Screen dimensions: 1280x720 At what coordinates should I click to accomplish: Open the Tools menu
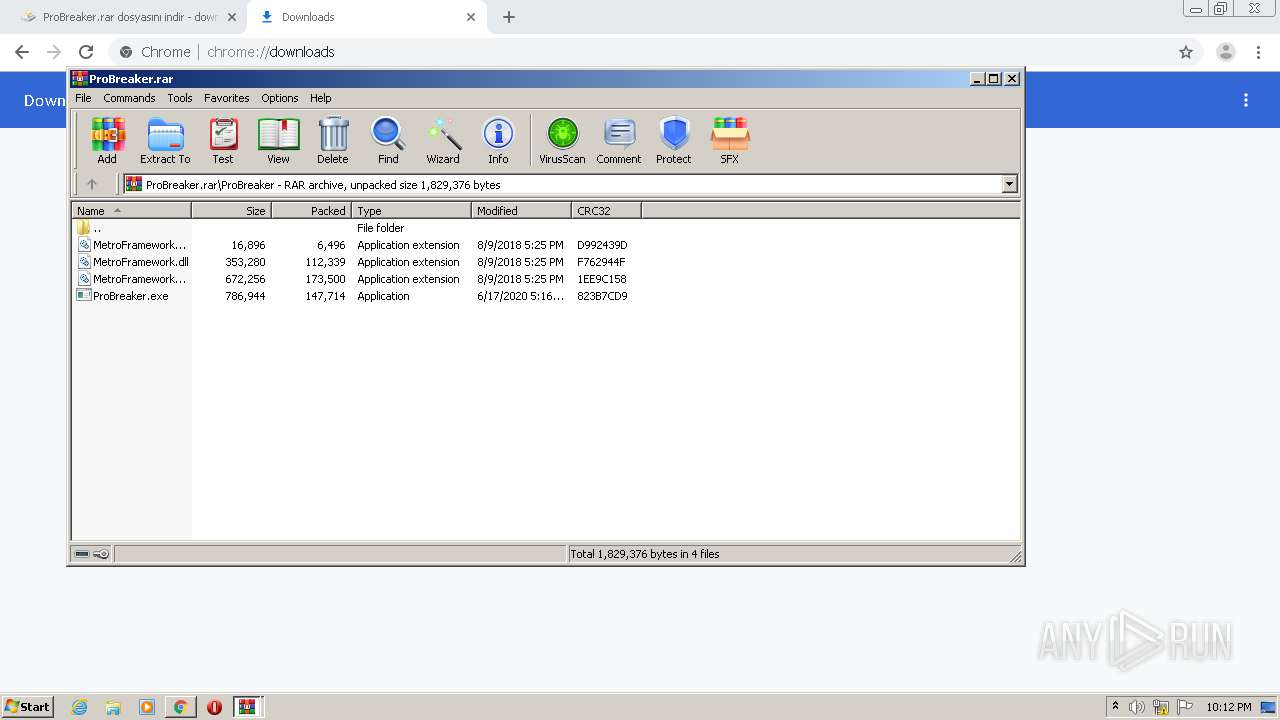(180, 98)
